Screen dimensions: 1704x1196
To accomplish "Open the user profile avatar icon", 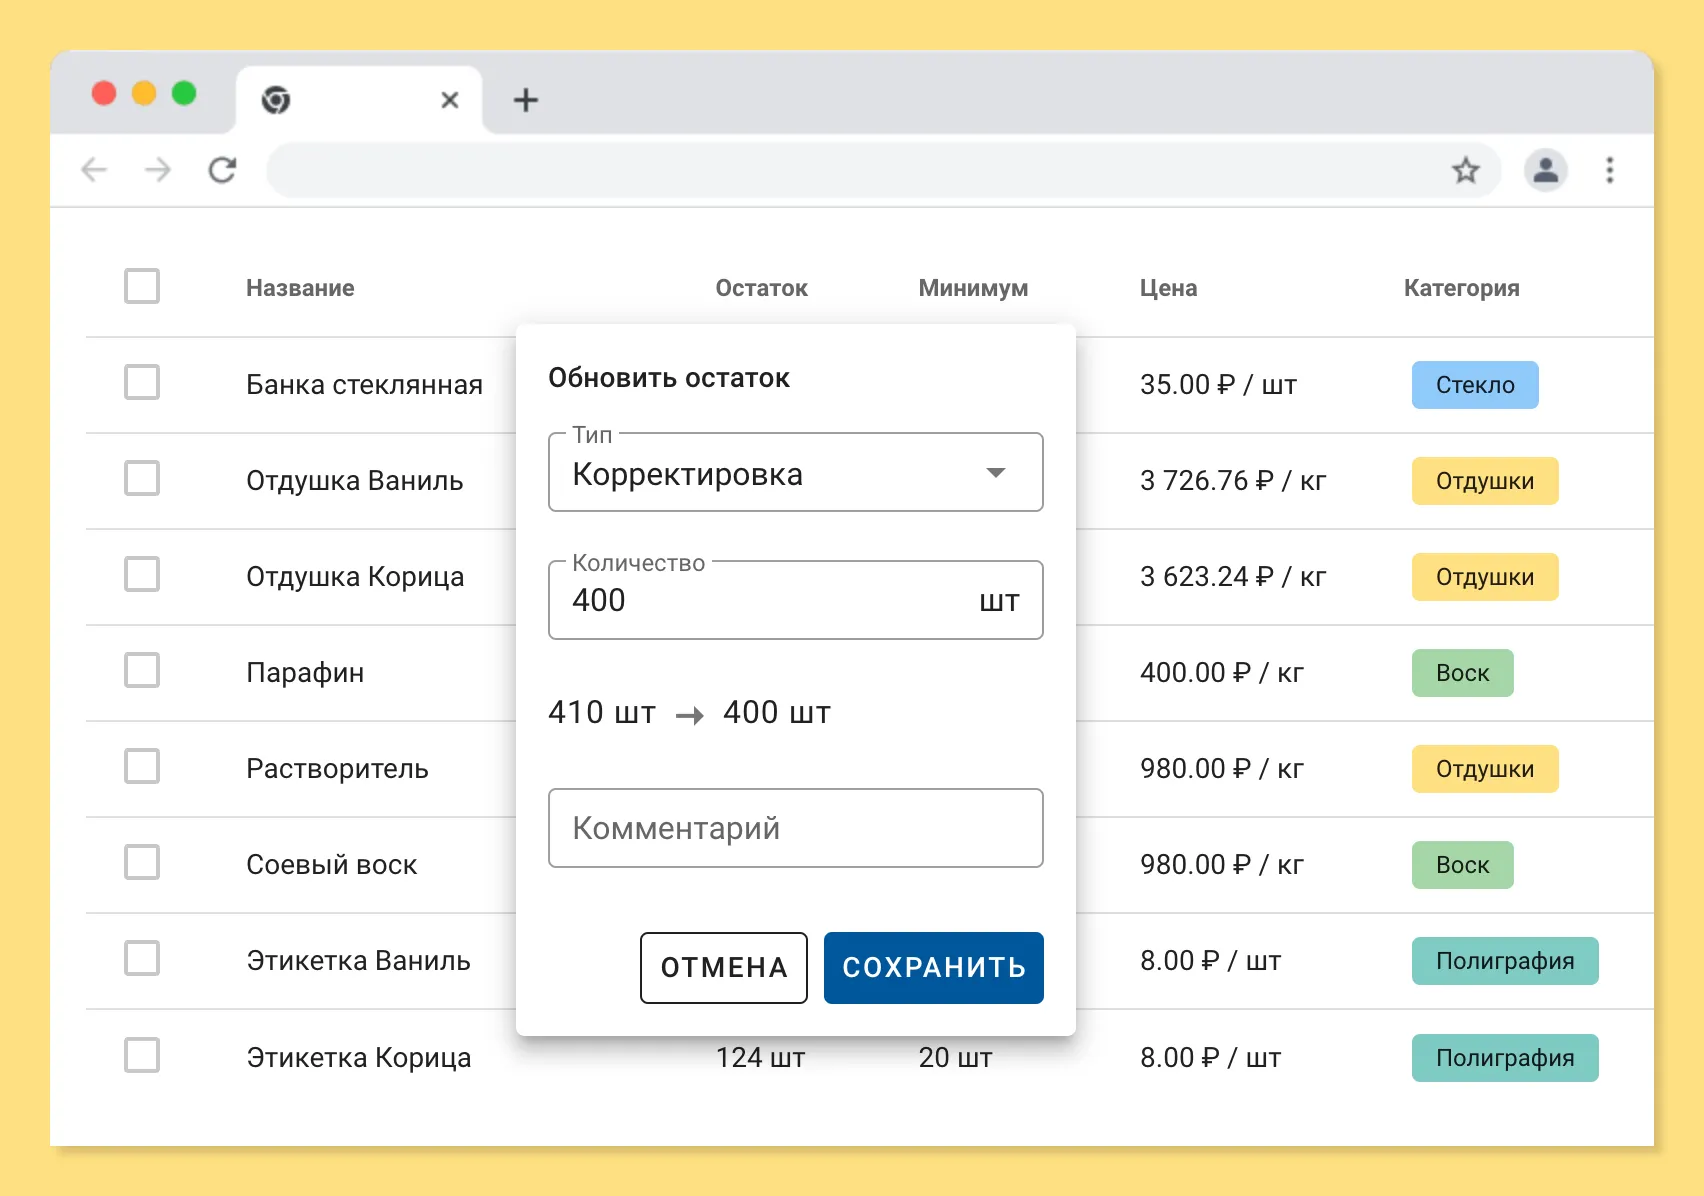I will [1546, 170].
